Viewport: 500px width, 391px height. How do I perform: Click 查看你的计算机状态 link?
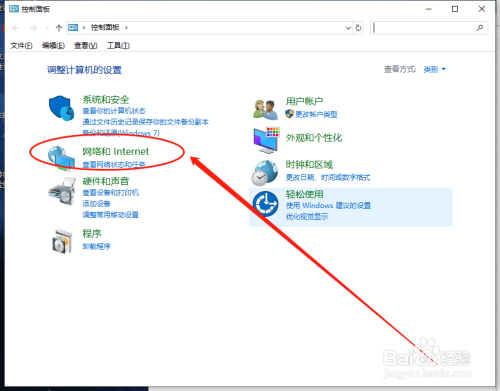click(x=114, y=111)
